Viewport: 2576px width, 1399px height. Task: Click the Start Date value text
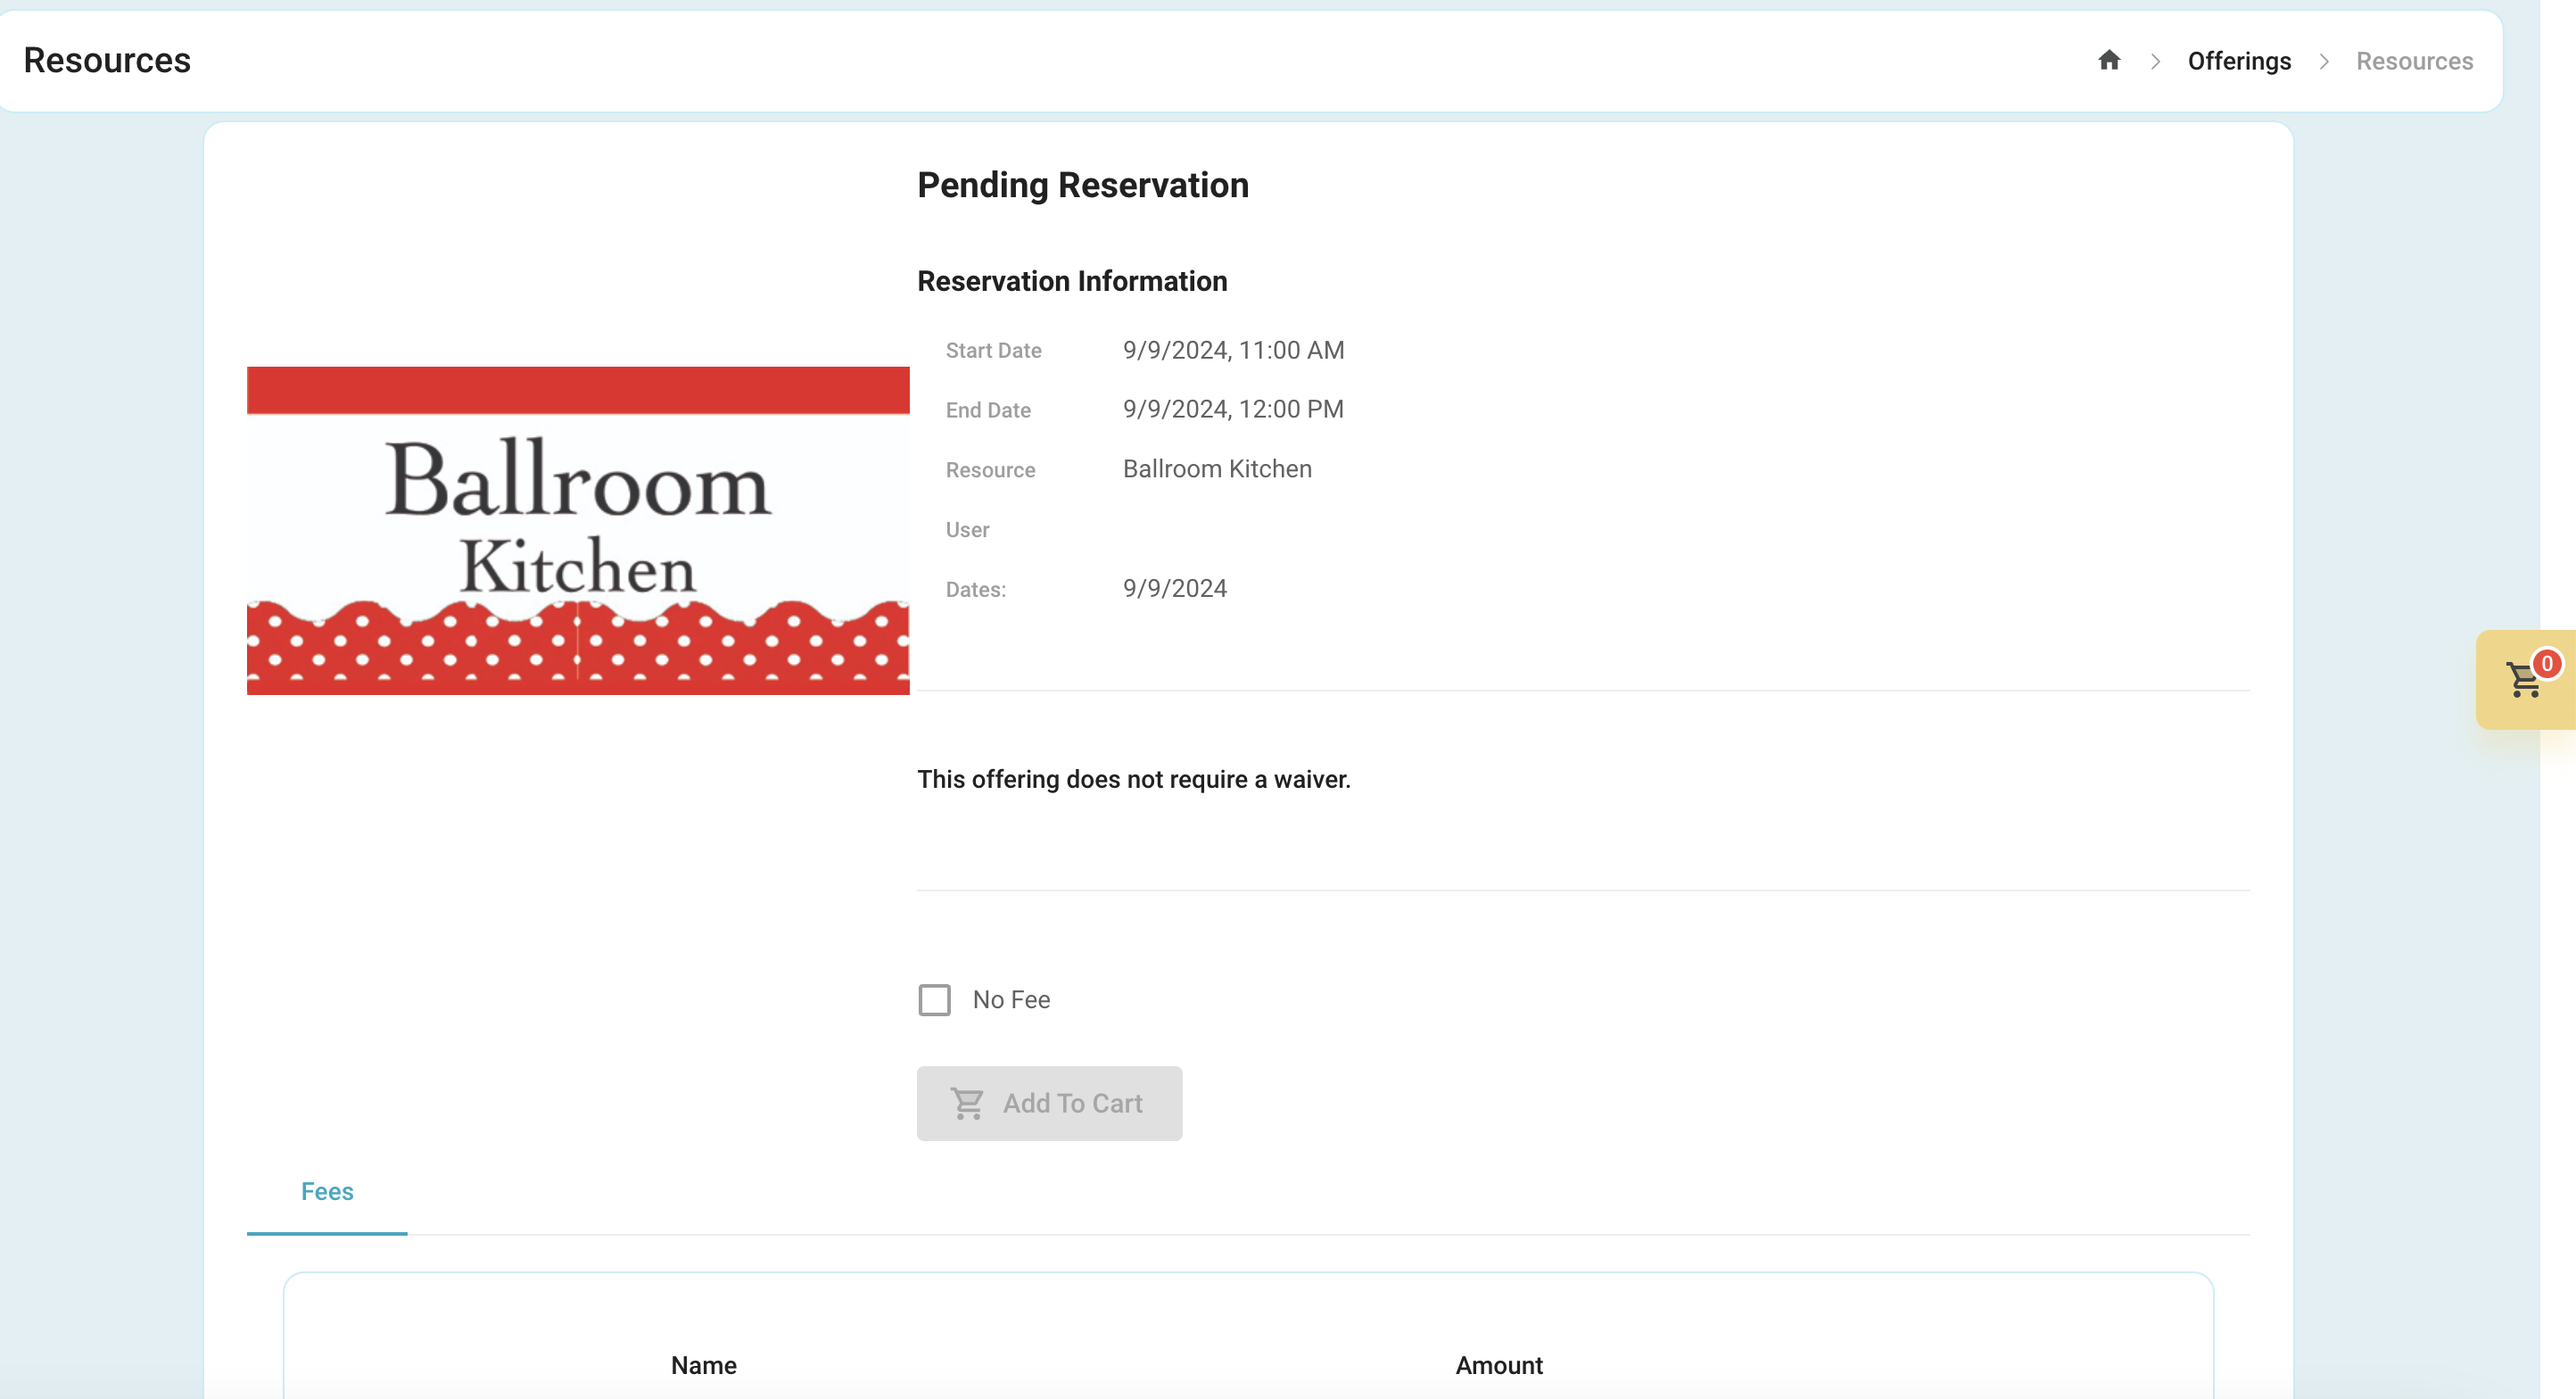click(x=1233, y=350)
